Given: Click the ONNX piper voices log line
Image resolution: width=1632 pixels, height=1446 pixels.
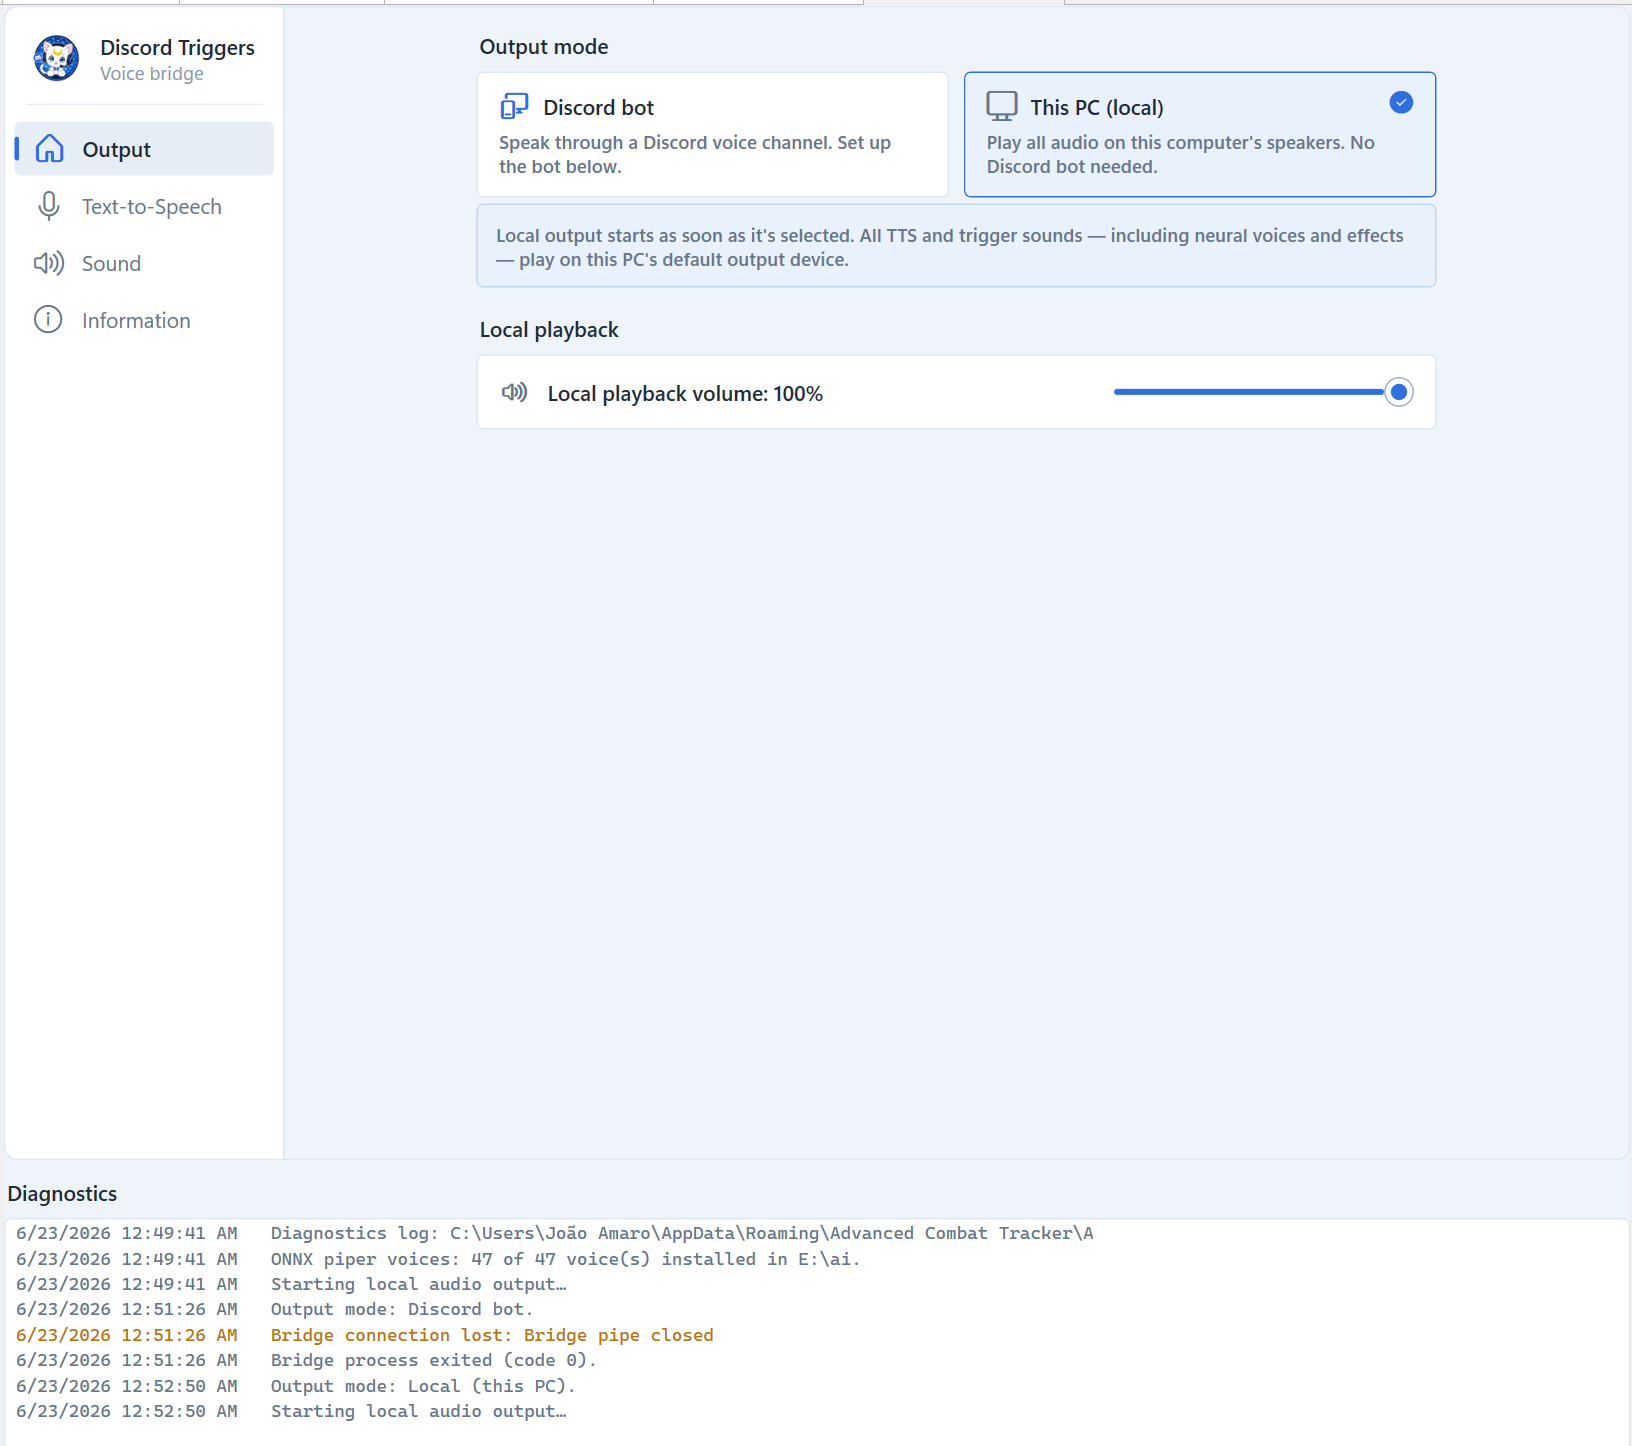Looking at the screenshot, I should coord(438,1259).
